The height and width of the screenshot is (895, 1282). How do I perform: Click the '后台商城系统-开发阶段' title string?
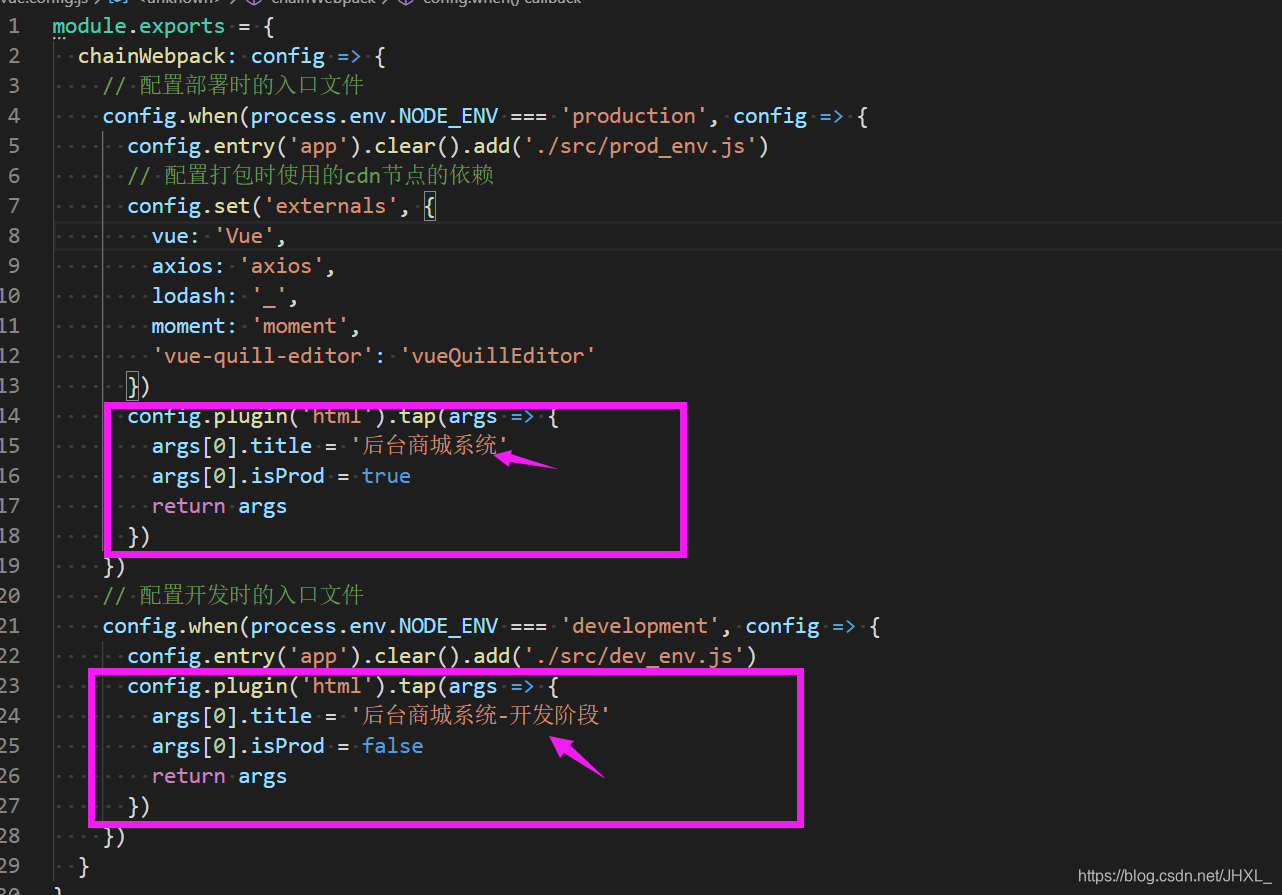[x=480, y=716]
